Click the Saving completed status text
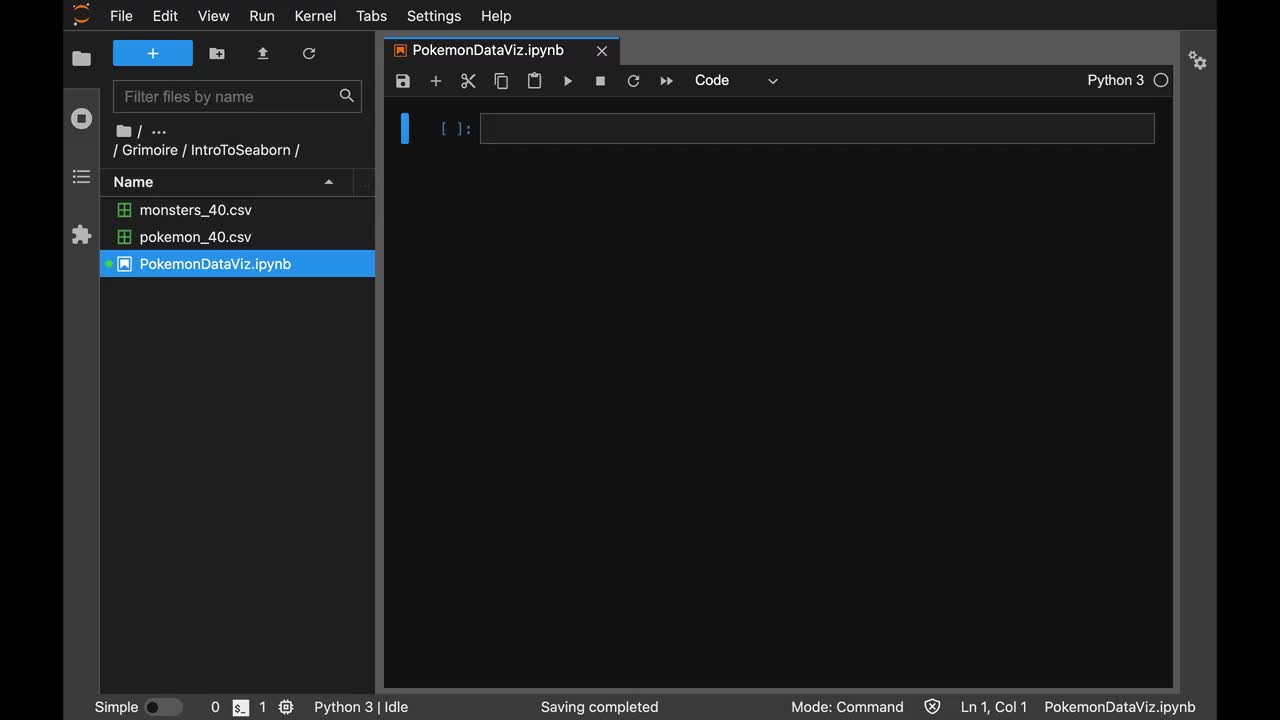This screenshot has height=720, width=1280. tap(599, 707)
